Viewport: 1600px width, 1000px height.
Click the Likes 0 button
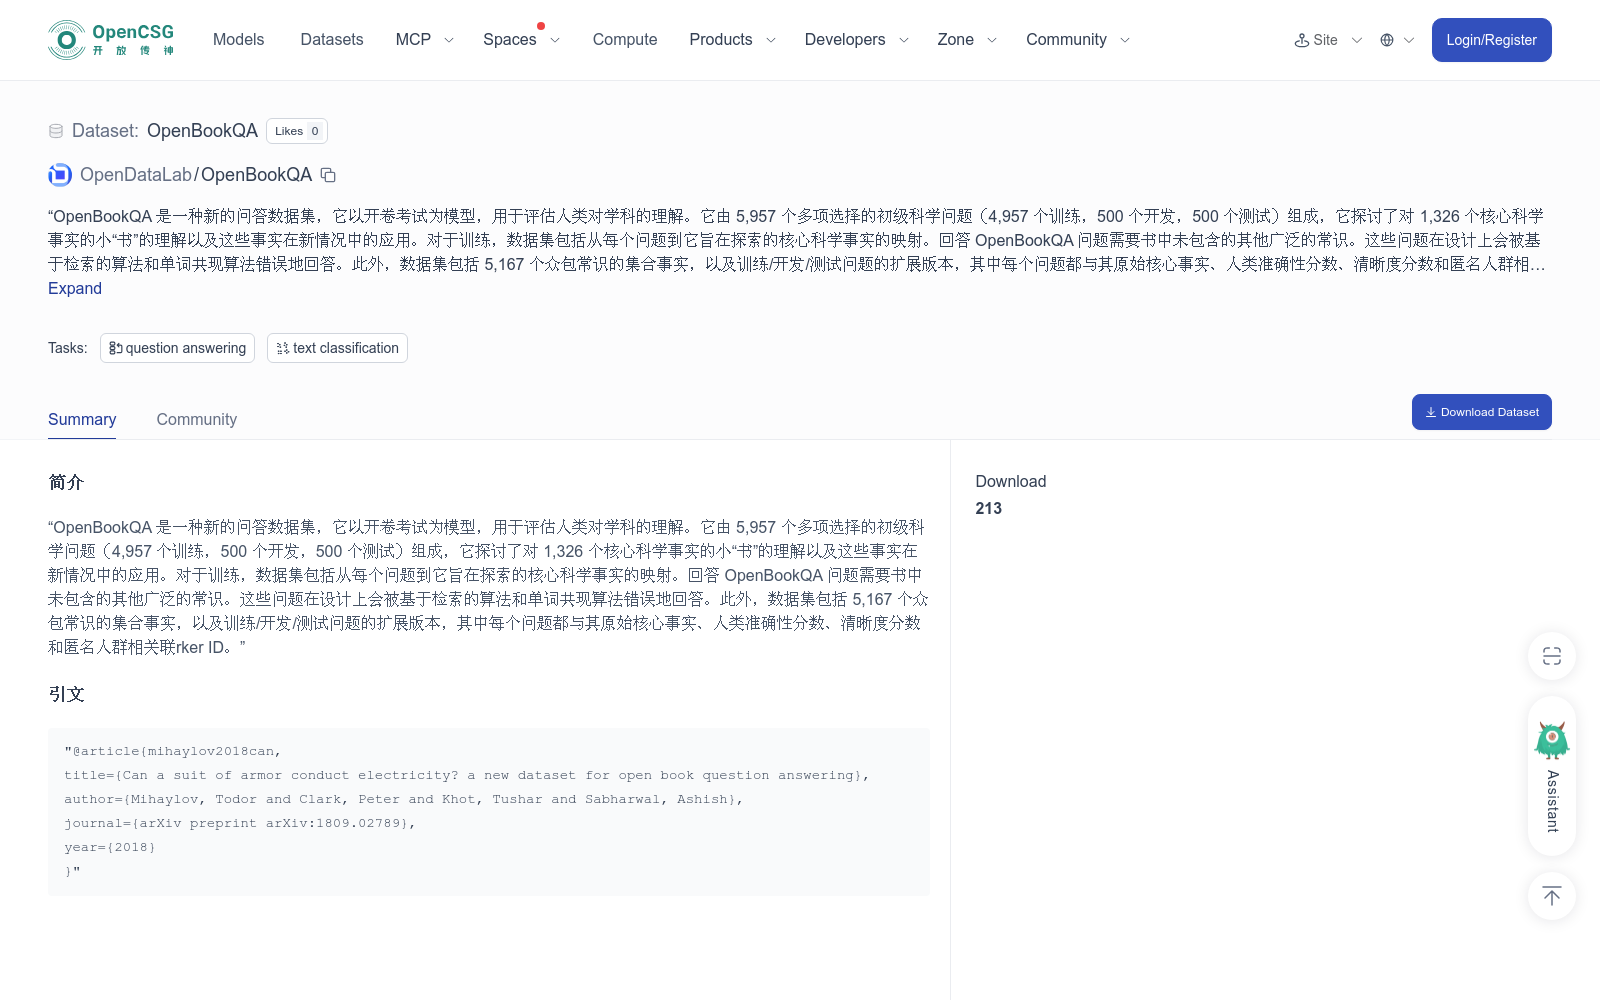coord(297,131)
